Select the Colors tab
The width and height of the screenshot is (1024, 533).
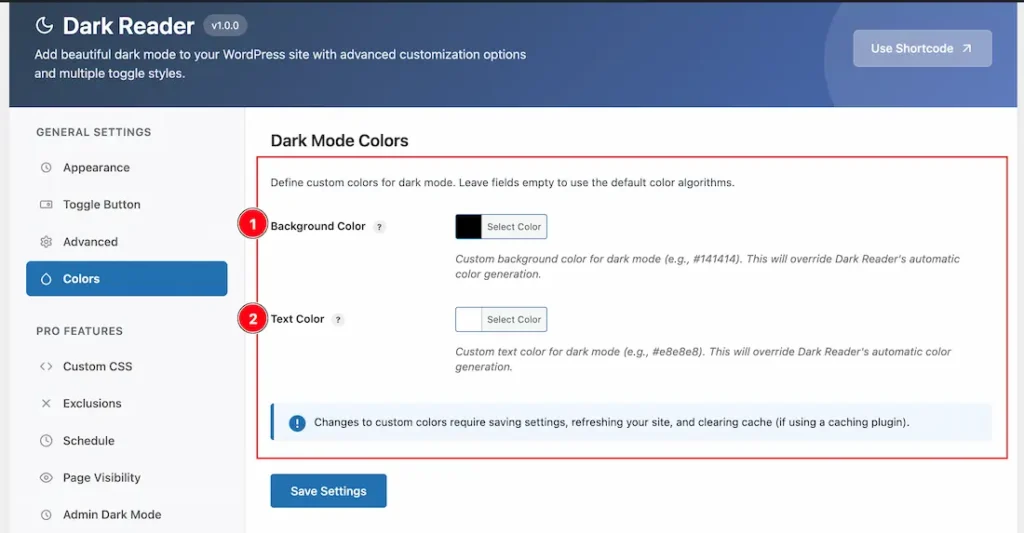tap(127, 279)
